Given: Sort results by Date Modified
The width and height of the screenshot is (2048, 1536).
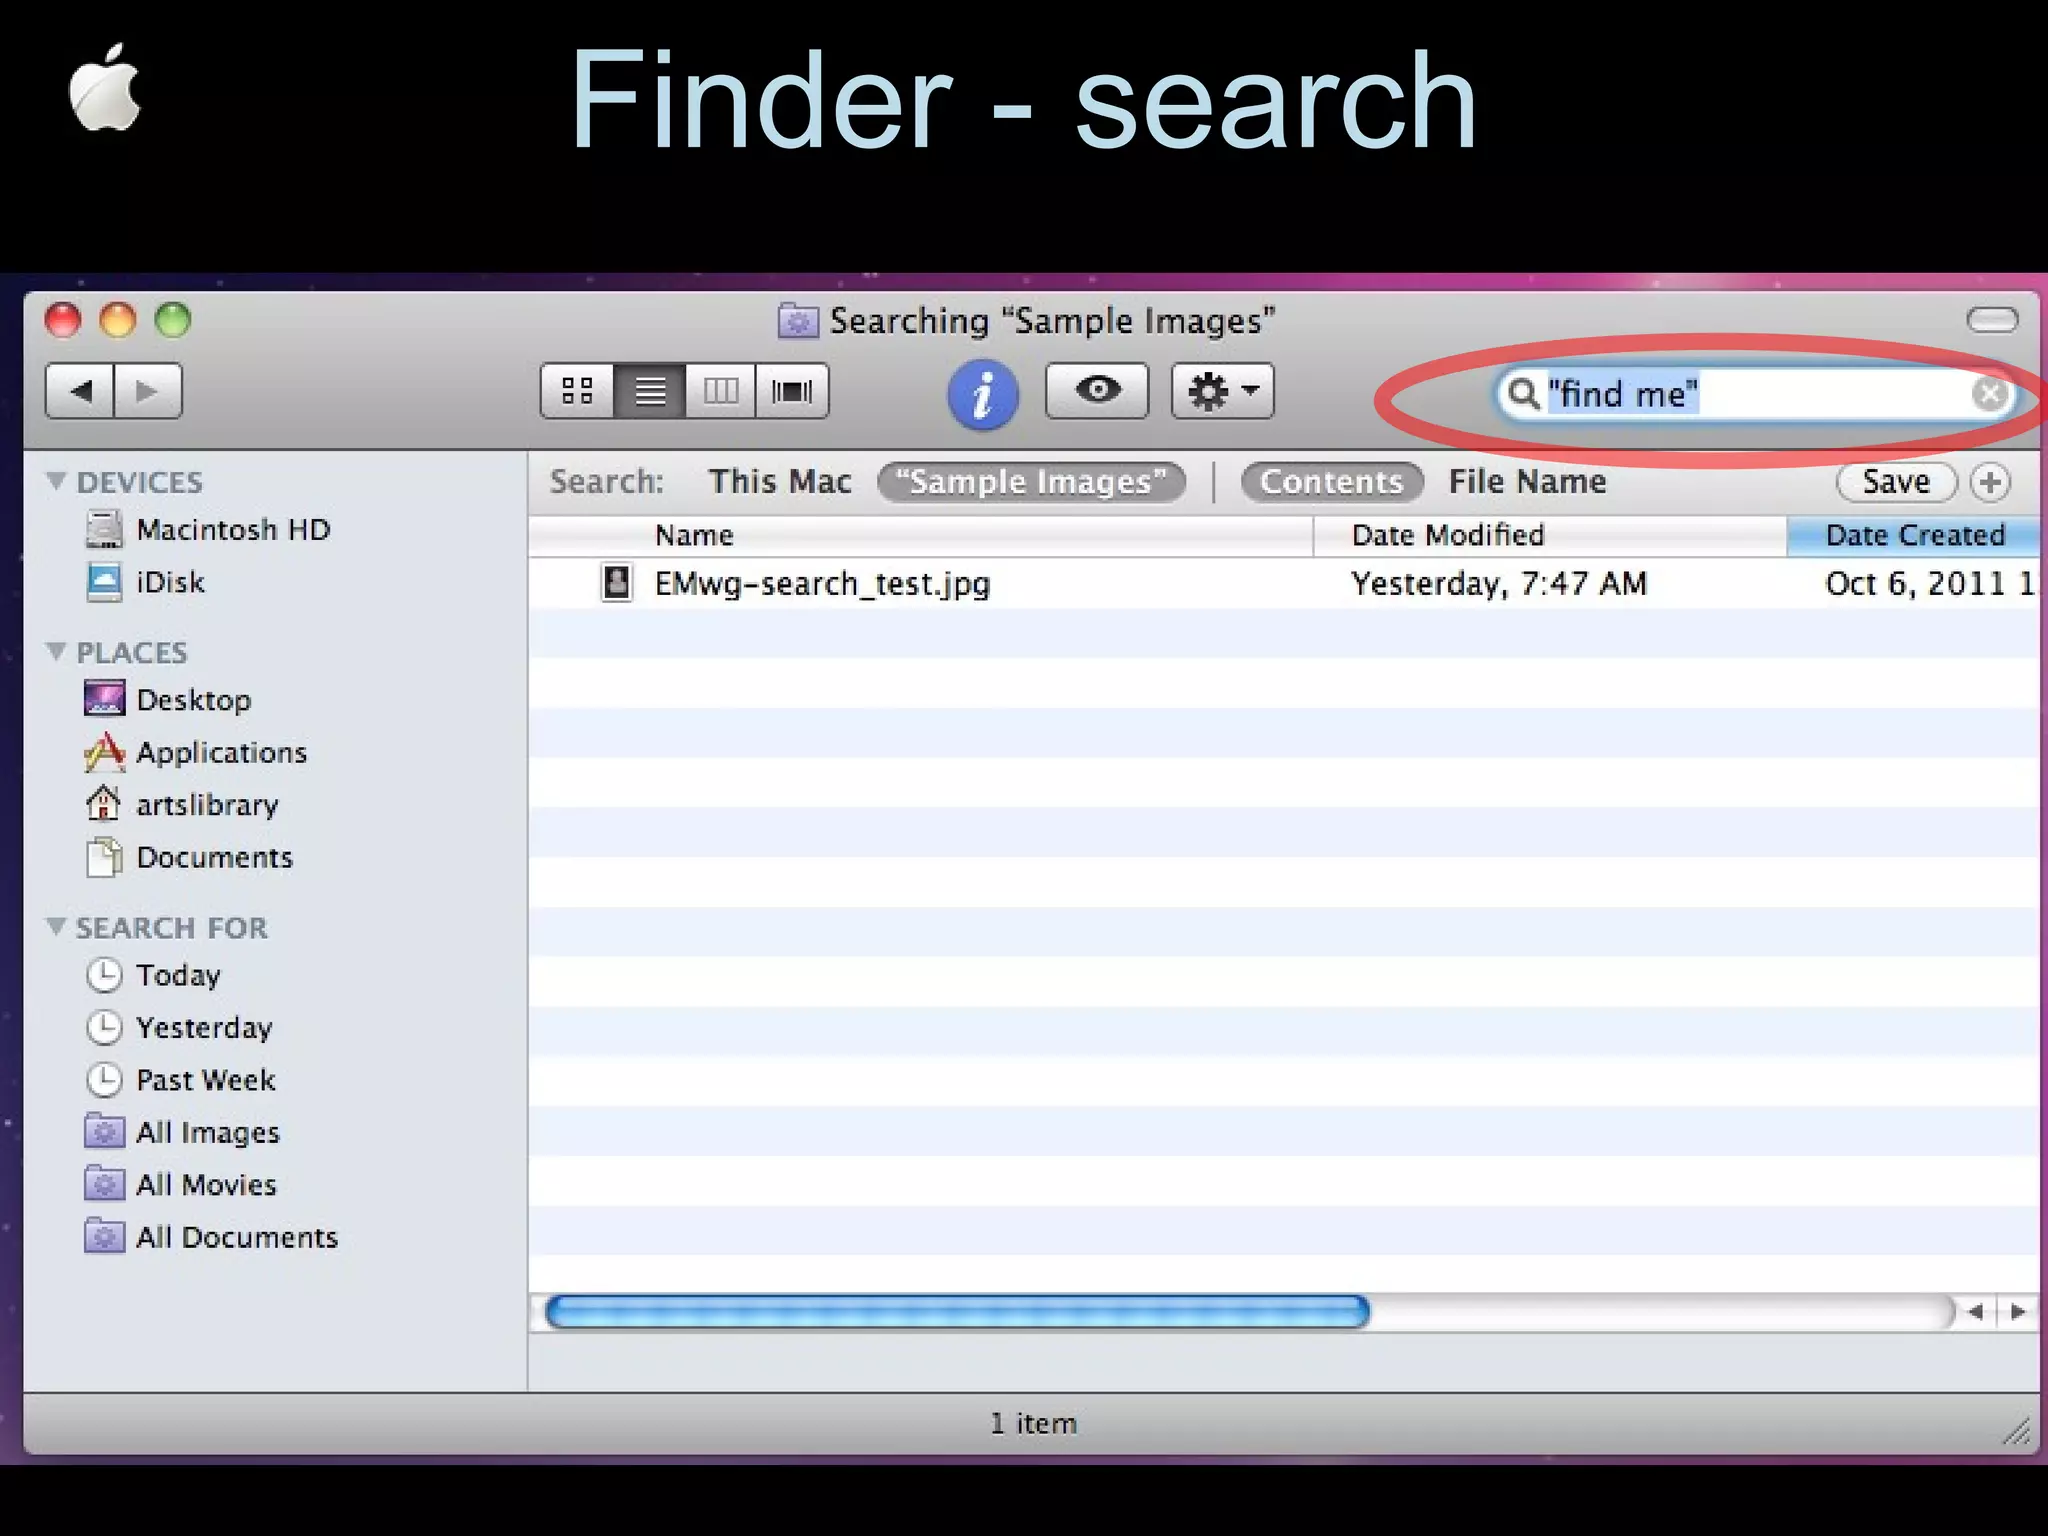Looking at the screenshot, I should click(x=1549, y=536).
